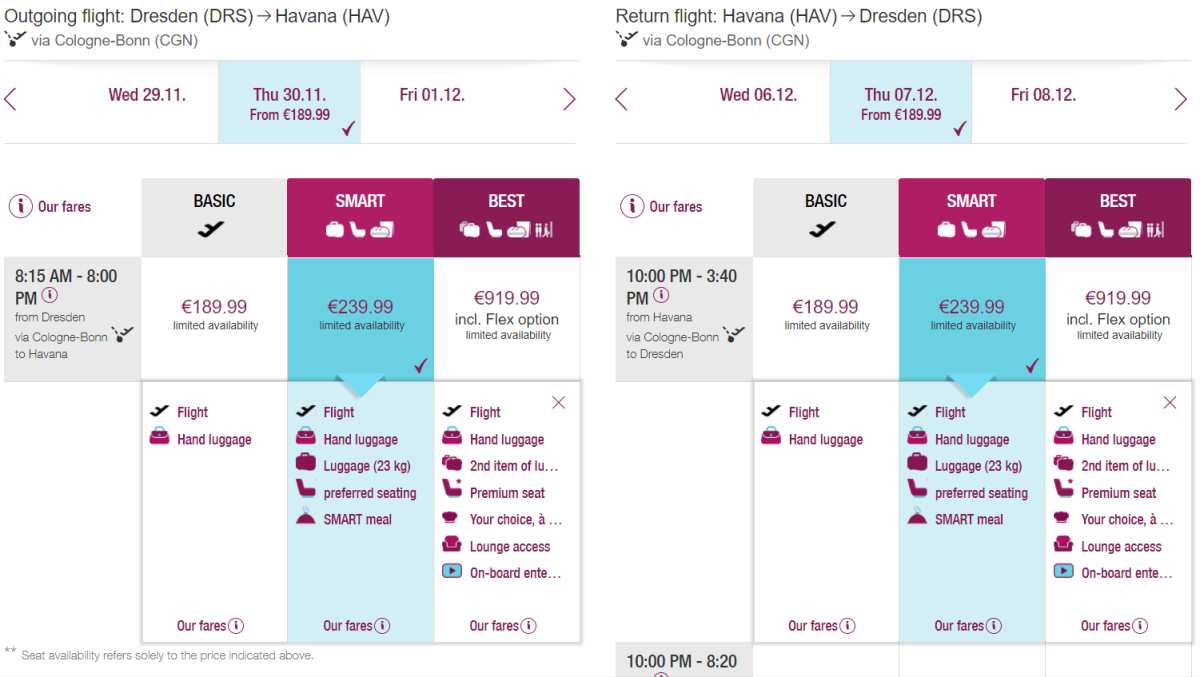Close the return fare details panel
The width and height of the screenshot is (1200, 677).
[x=1169, y=402]
